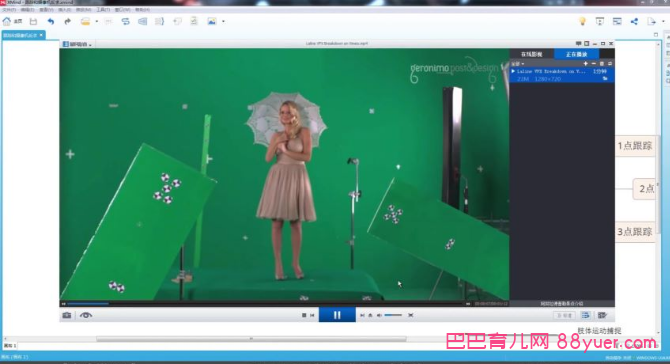Screen dimensions: 670x364
Task: Open the 编辑 (Edit) menu
Action: (27, 9)
